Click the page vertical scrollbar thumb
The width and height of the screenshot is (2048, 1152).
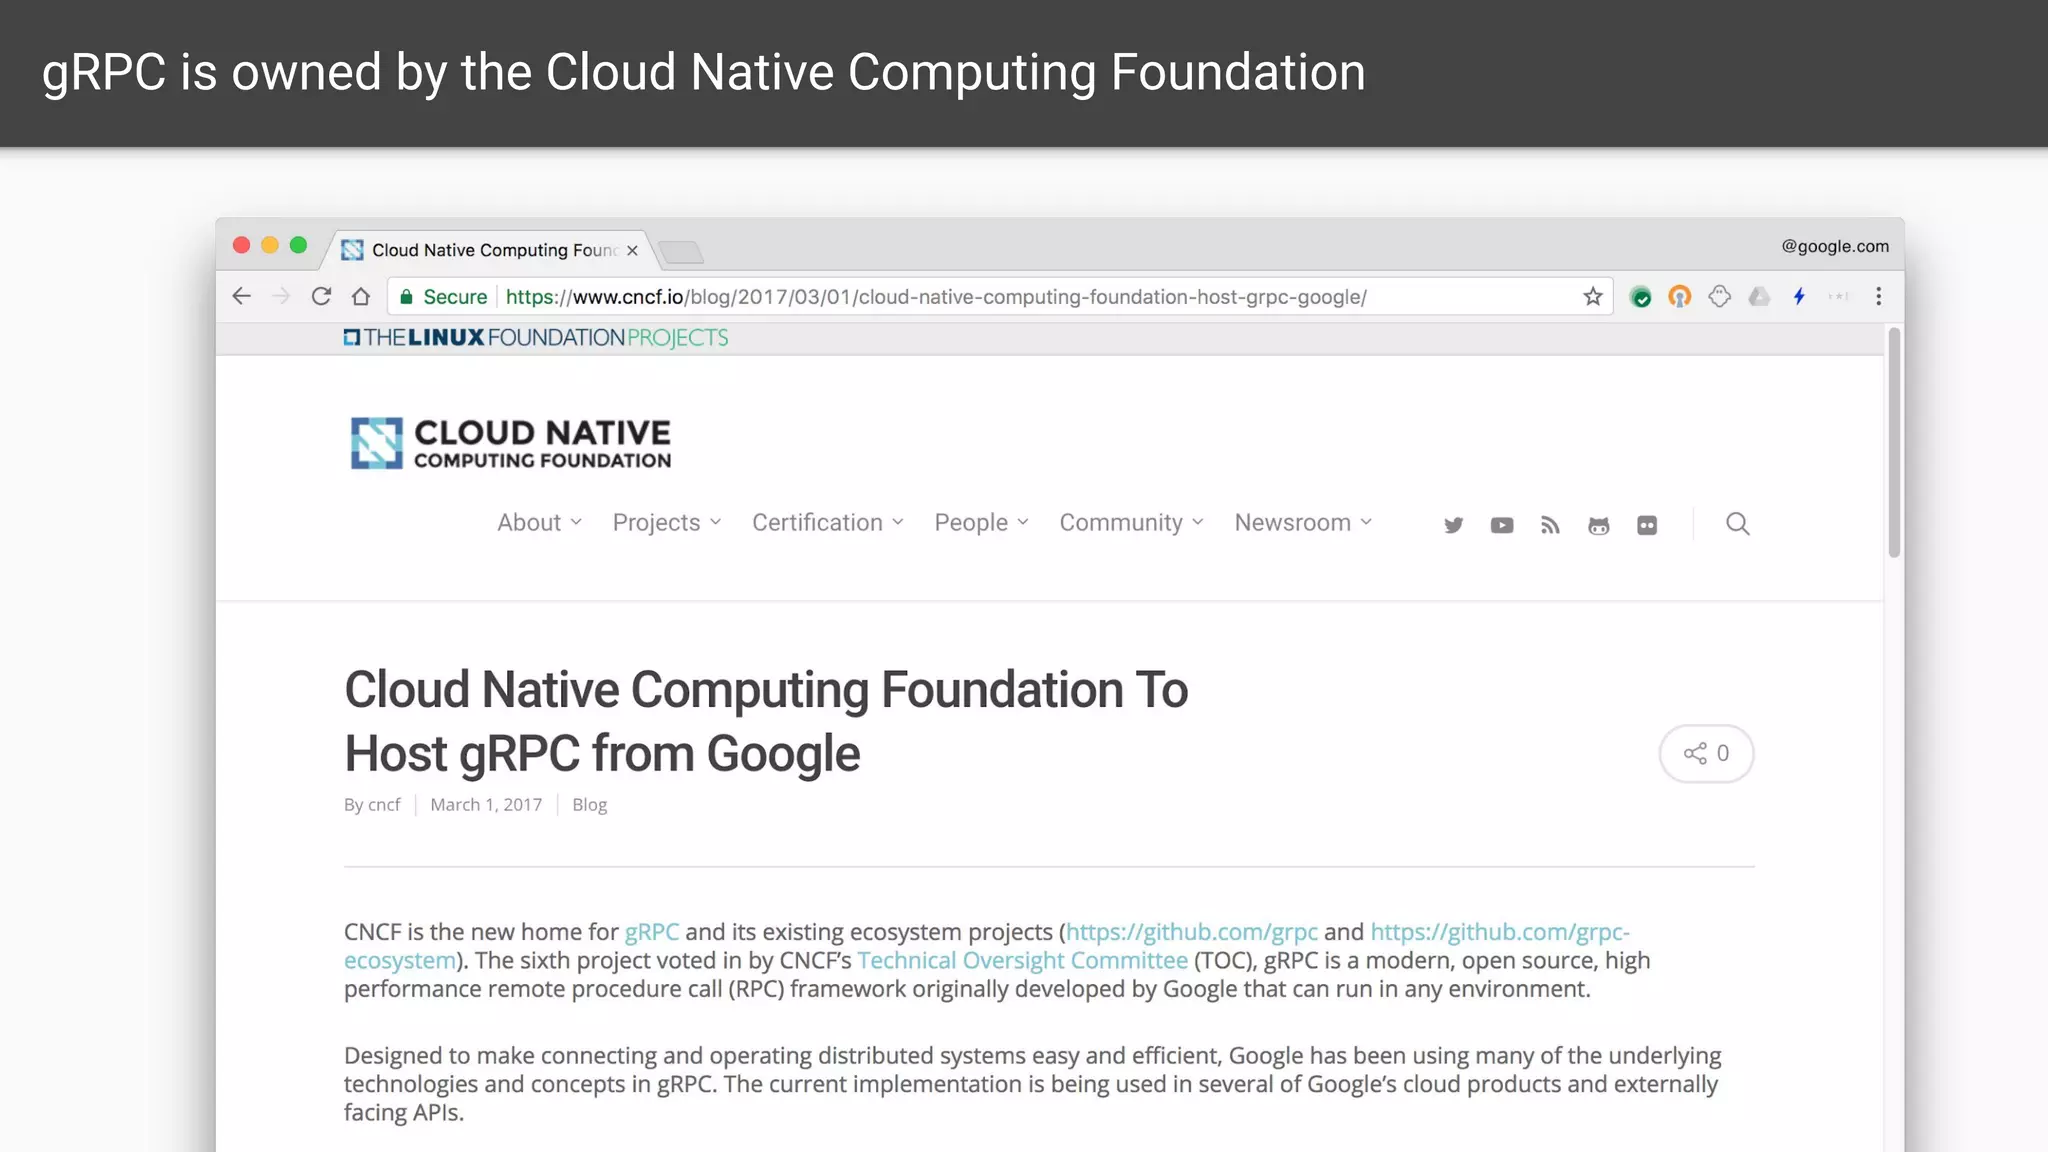(x=1893, y=442)
